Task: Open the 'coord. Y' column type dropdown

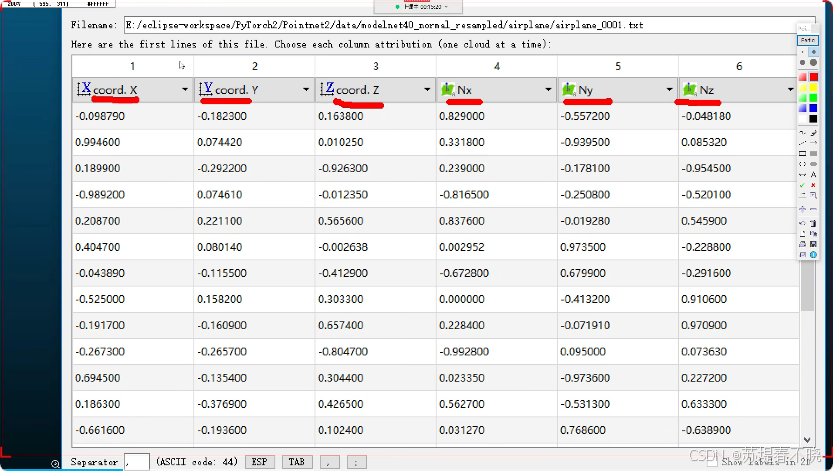Action: pyautogui.click(x=306, y=89)
